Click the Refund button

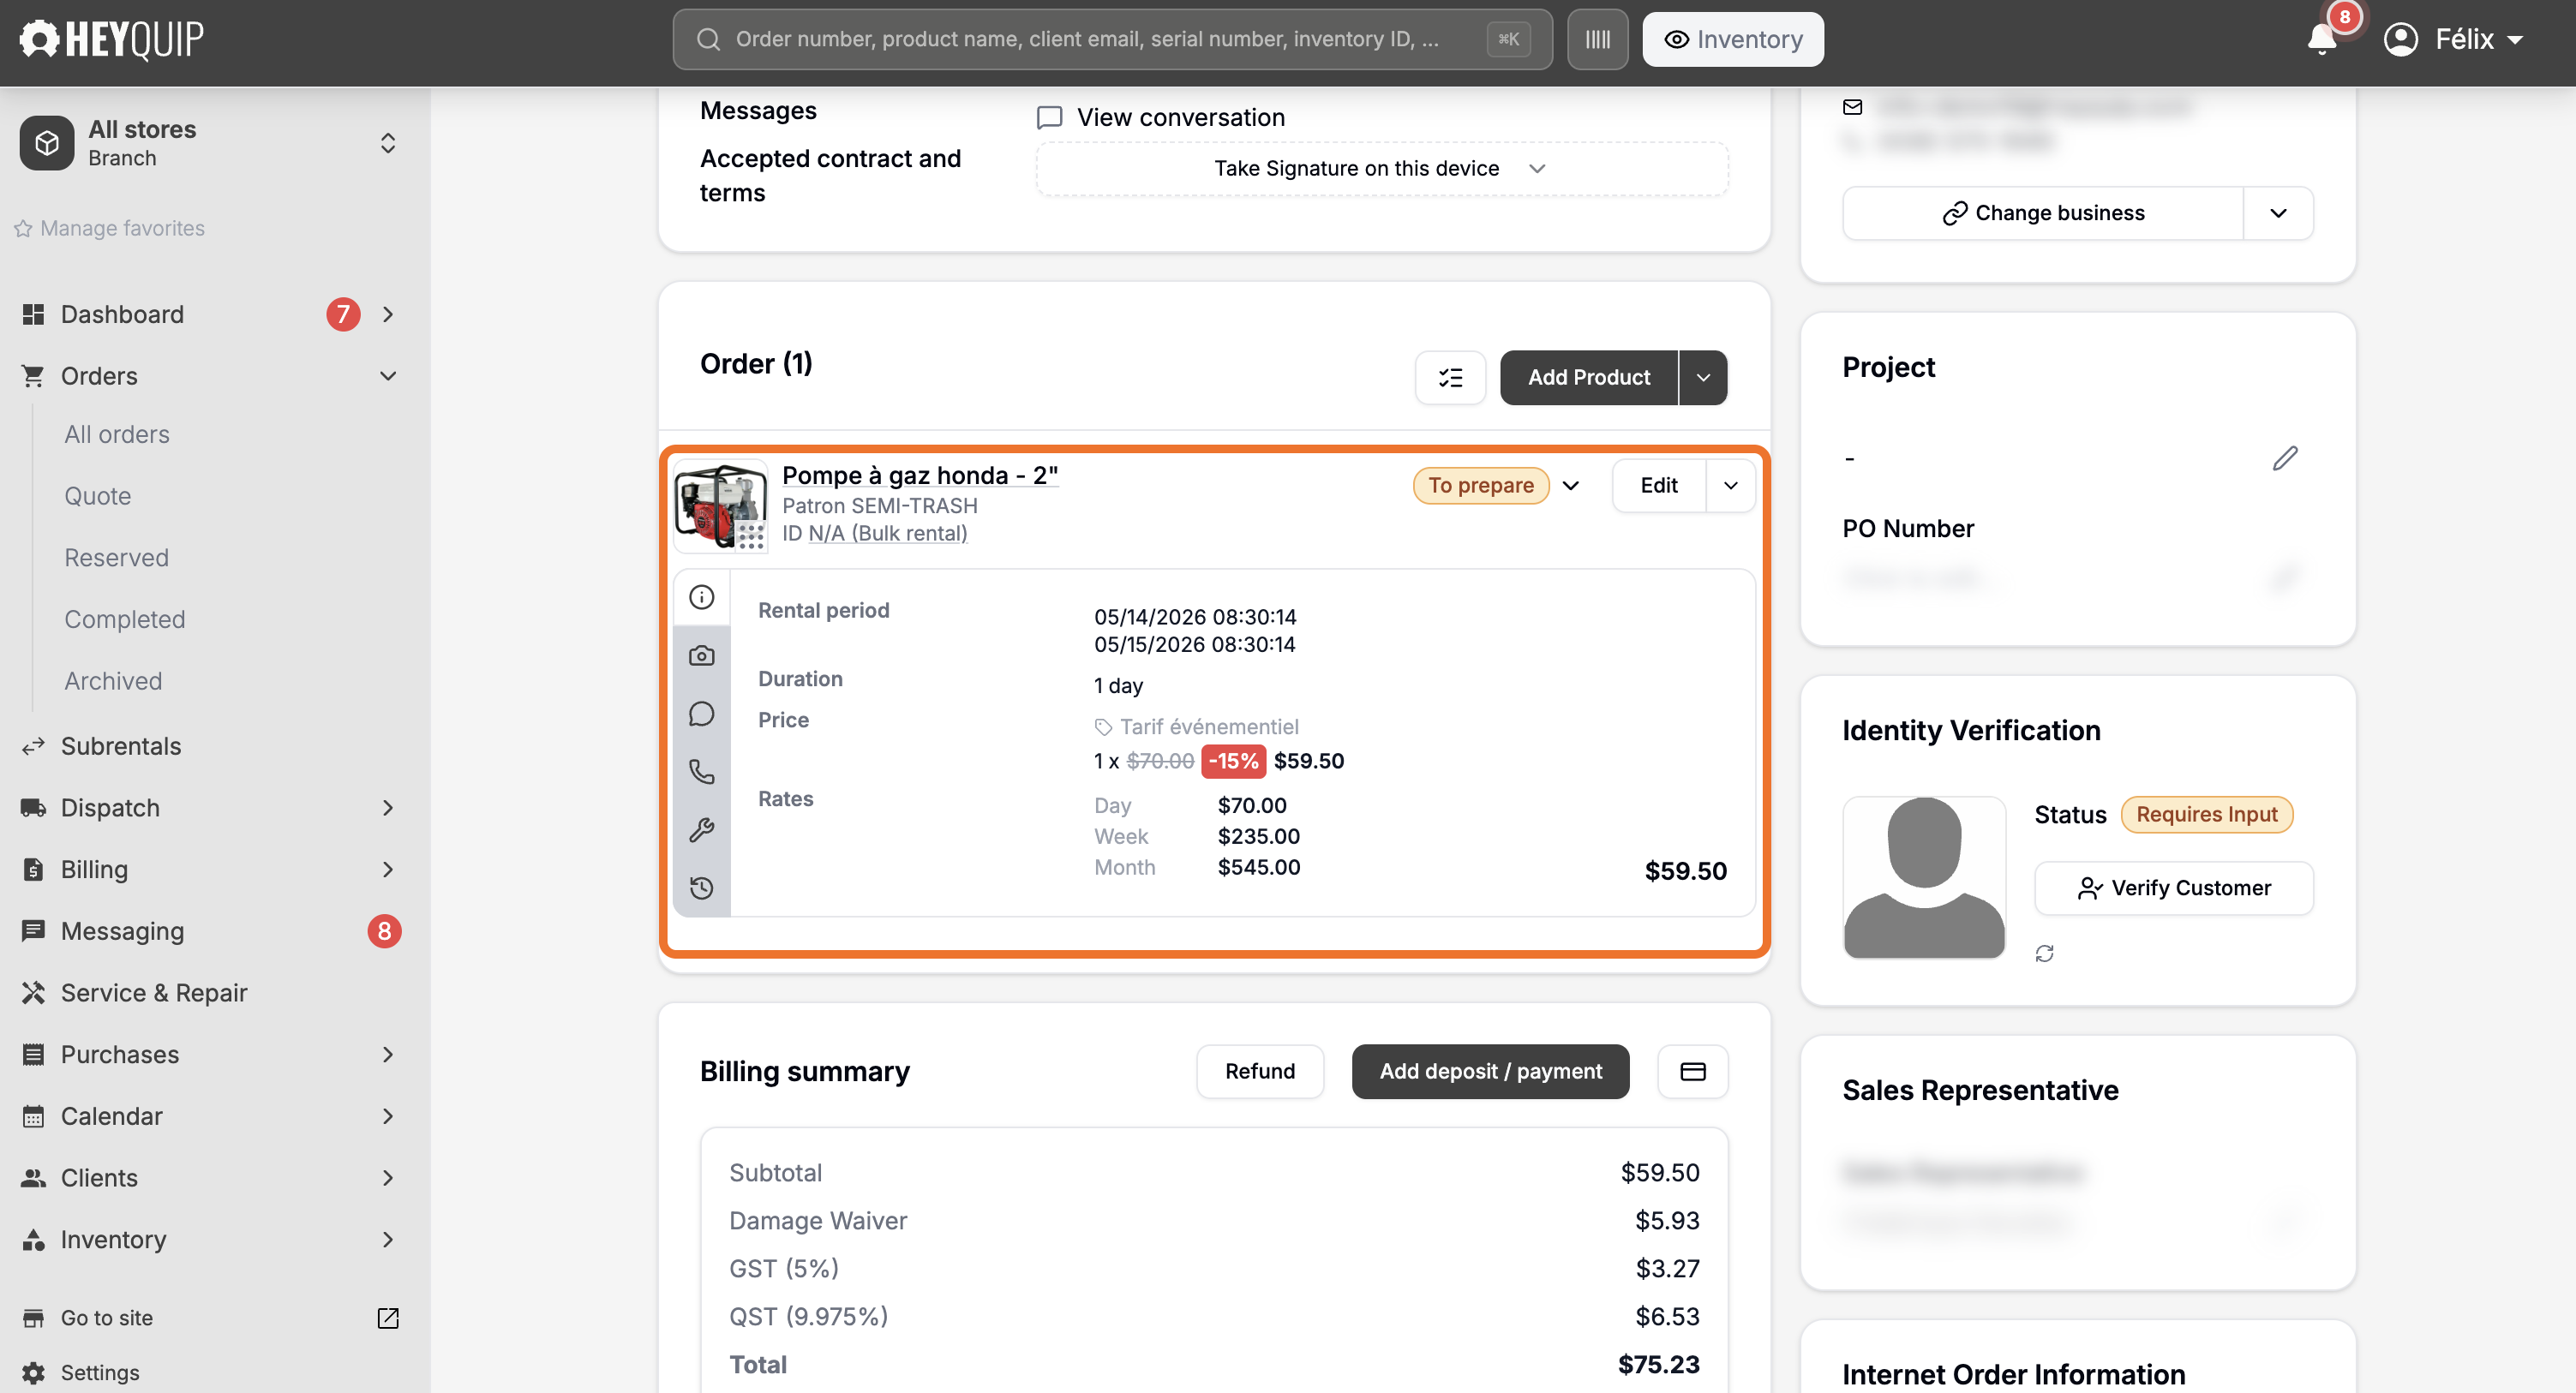(x=1260, y=1071)
